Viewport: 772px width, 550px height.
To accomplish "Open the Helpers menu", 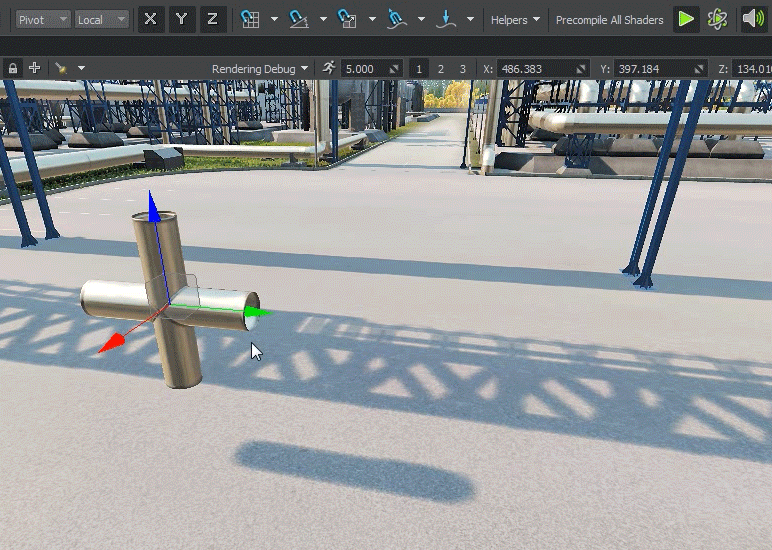I will [x=515, y=19].
